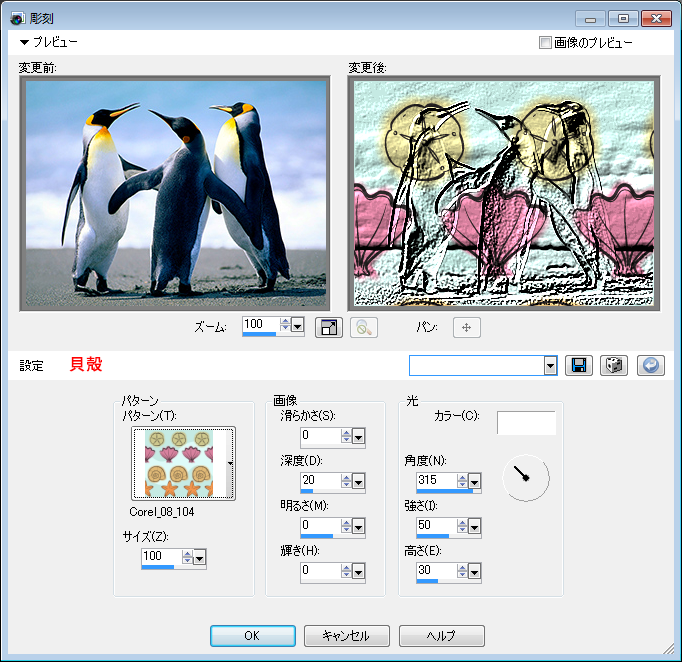Open the settings preset dropdown
Image resolution: width=682 pixels, height=662 pixels.
pos(550,366)
